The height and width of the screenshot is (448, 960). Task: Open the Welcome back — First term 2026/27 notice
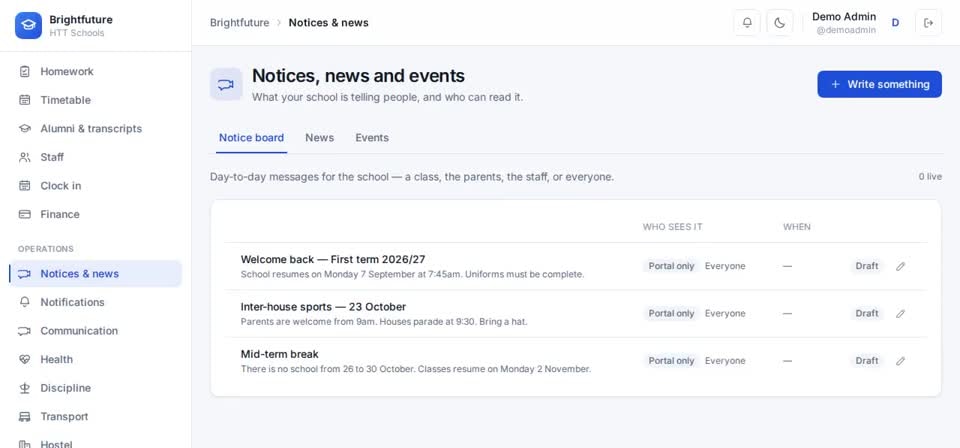333,259
